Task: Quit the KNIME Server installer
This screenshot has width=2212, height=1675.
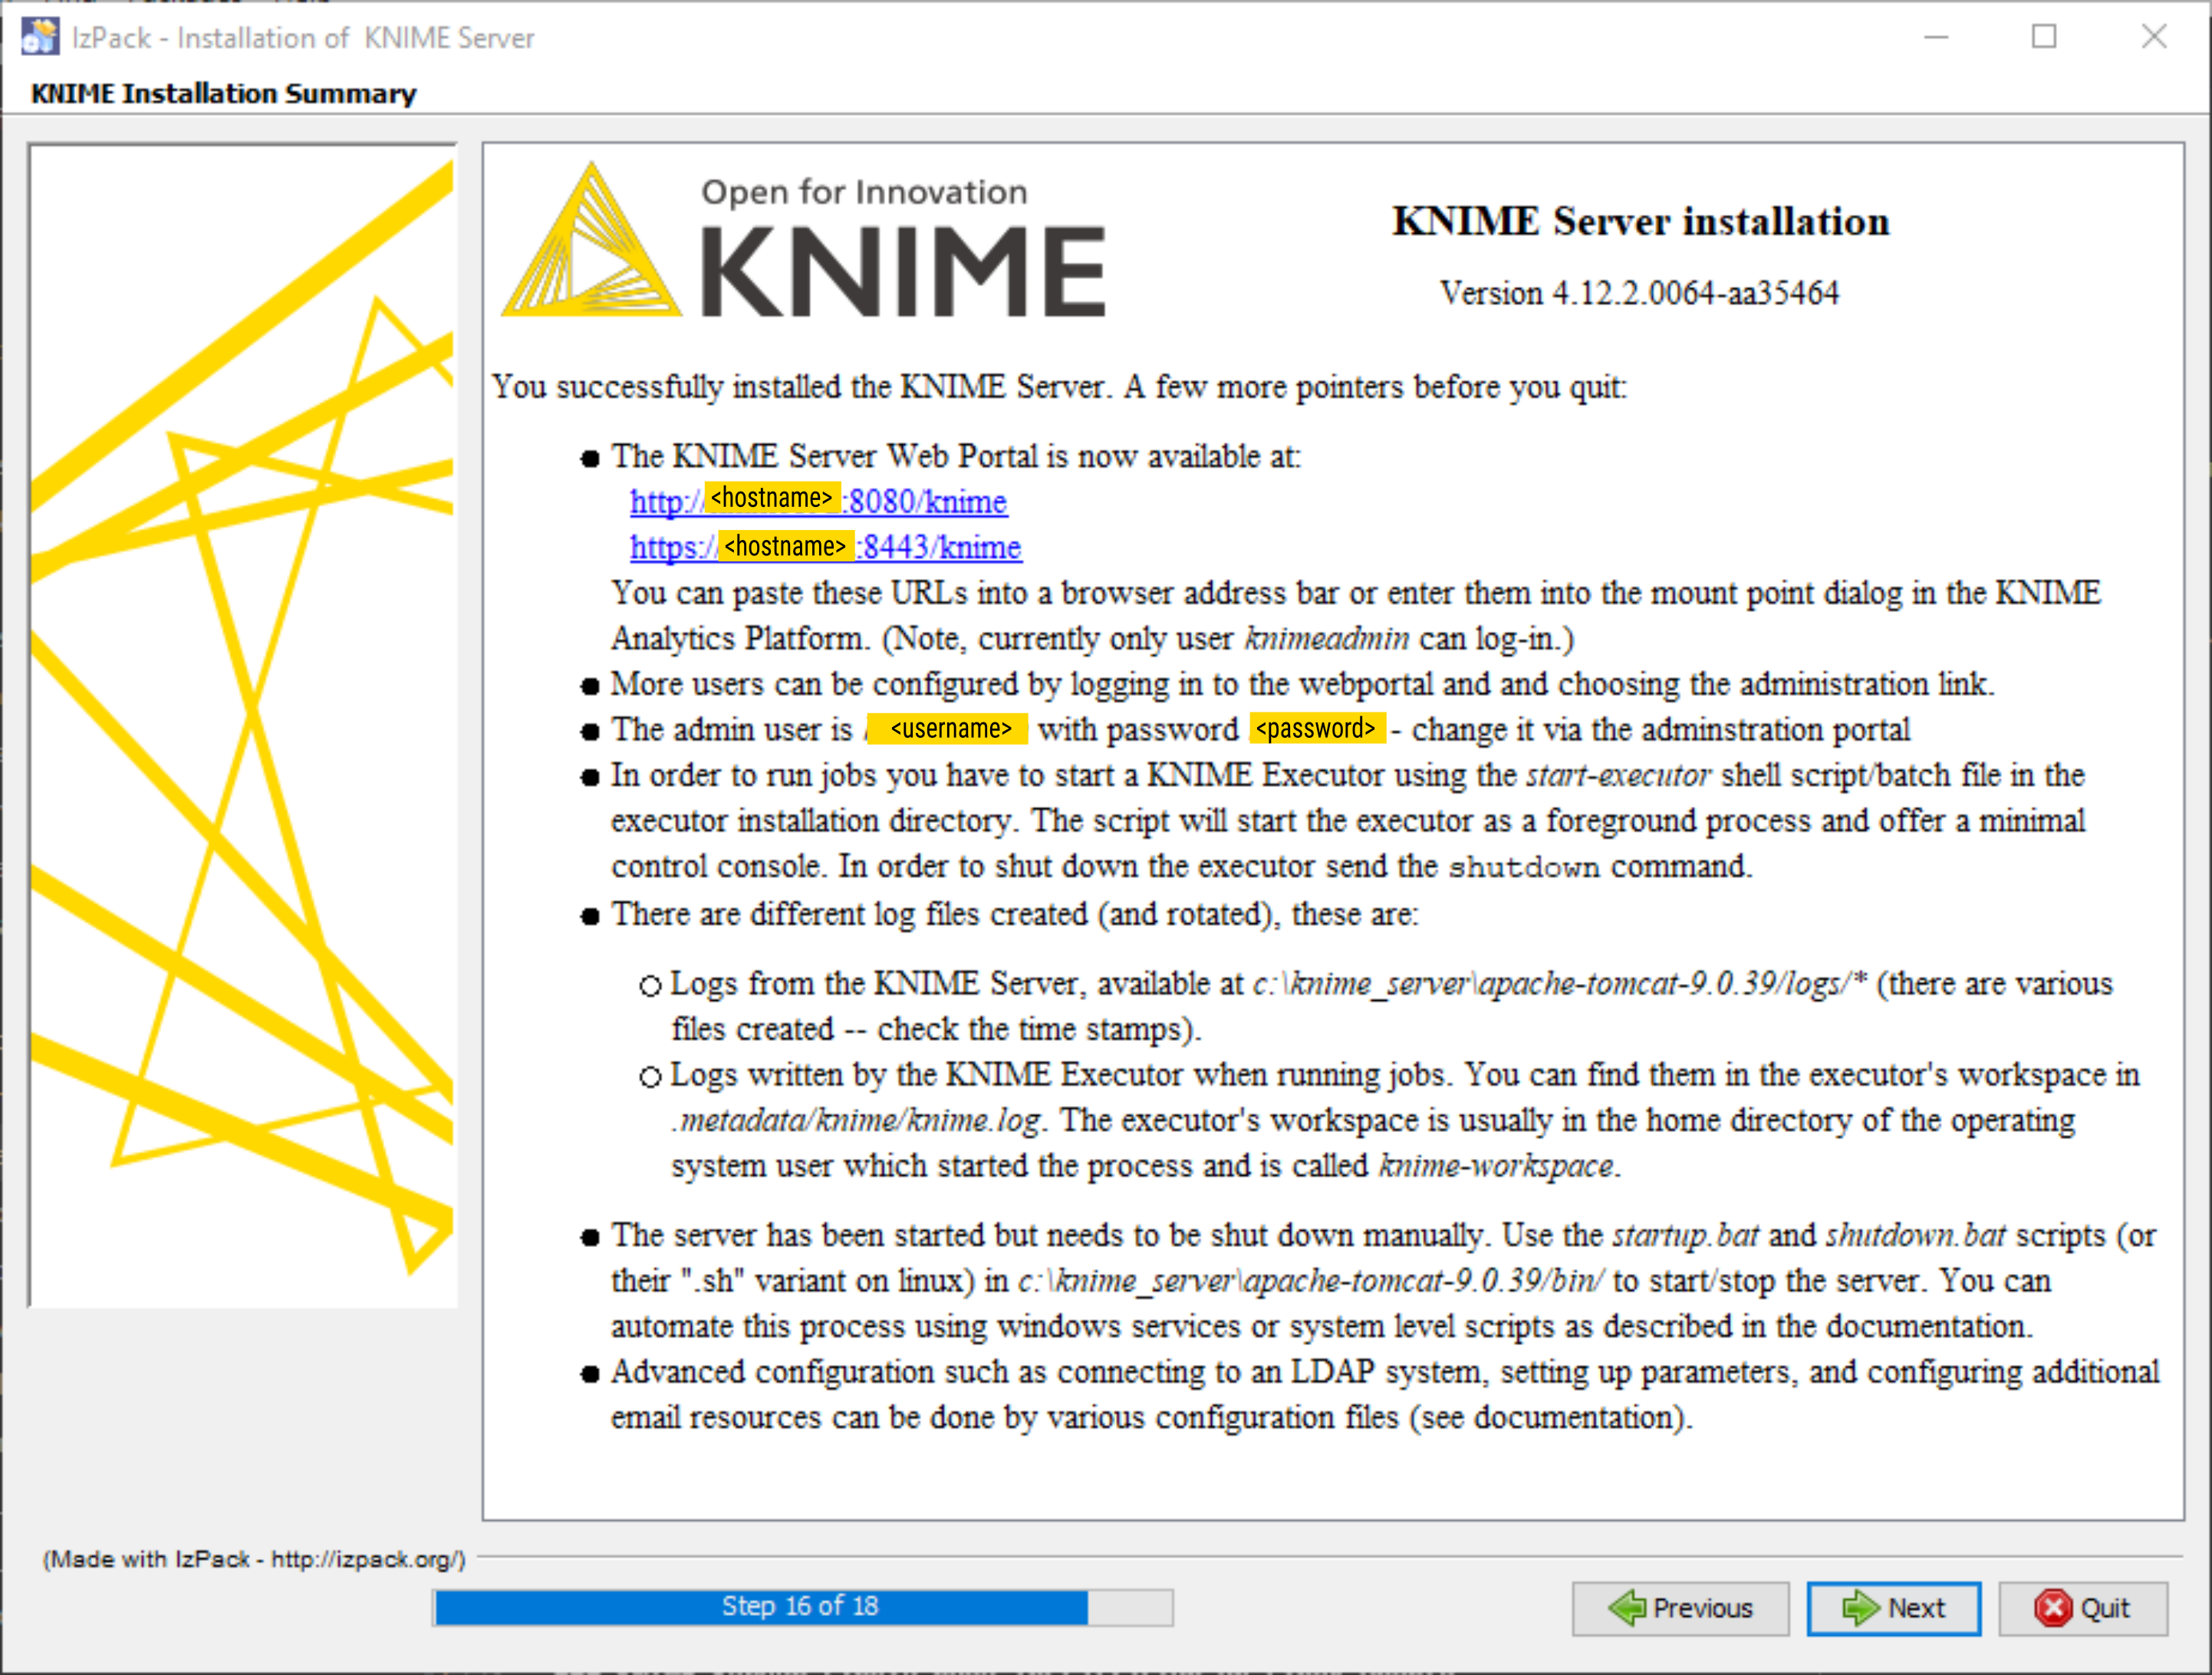Action: (2083, 1608)
